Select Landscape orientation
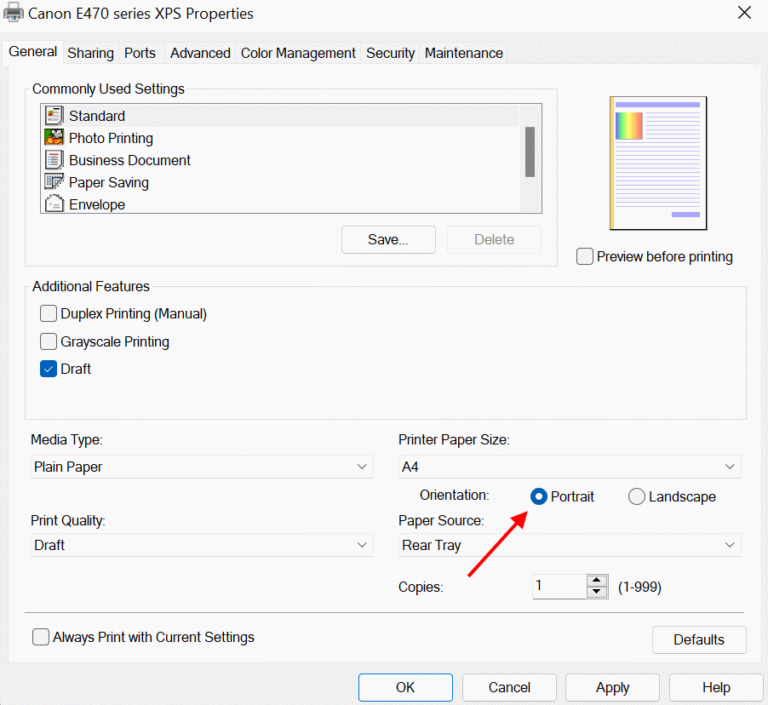The image size is (768, 705). pyautogui.click(x=637, y=497)
